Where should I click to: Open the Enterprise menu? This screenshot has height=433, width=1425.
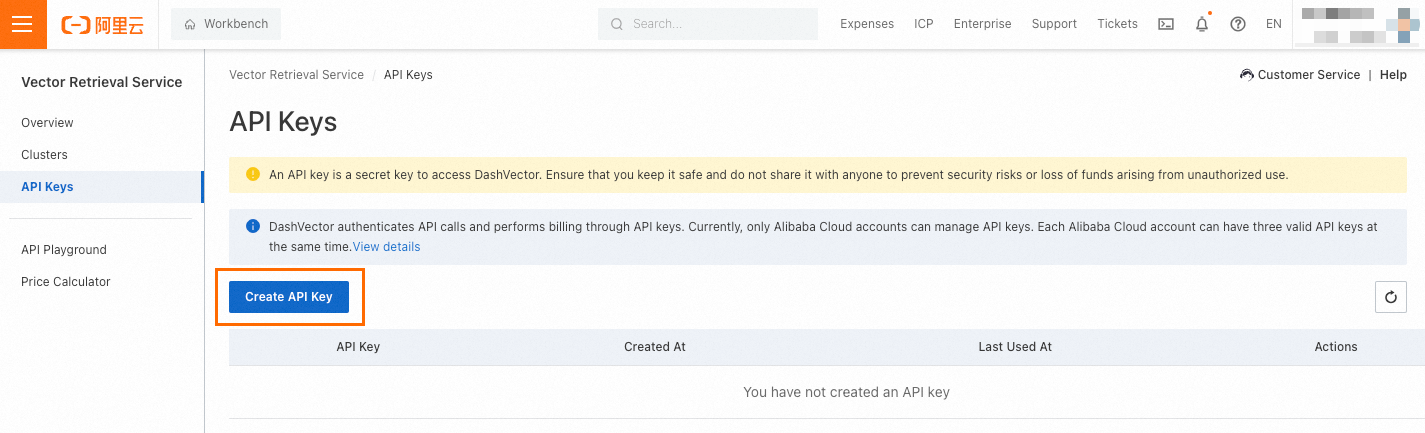click(x=982, y=24)
